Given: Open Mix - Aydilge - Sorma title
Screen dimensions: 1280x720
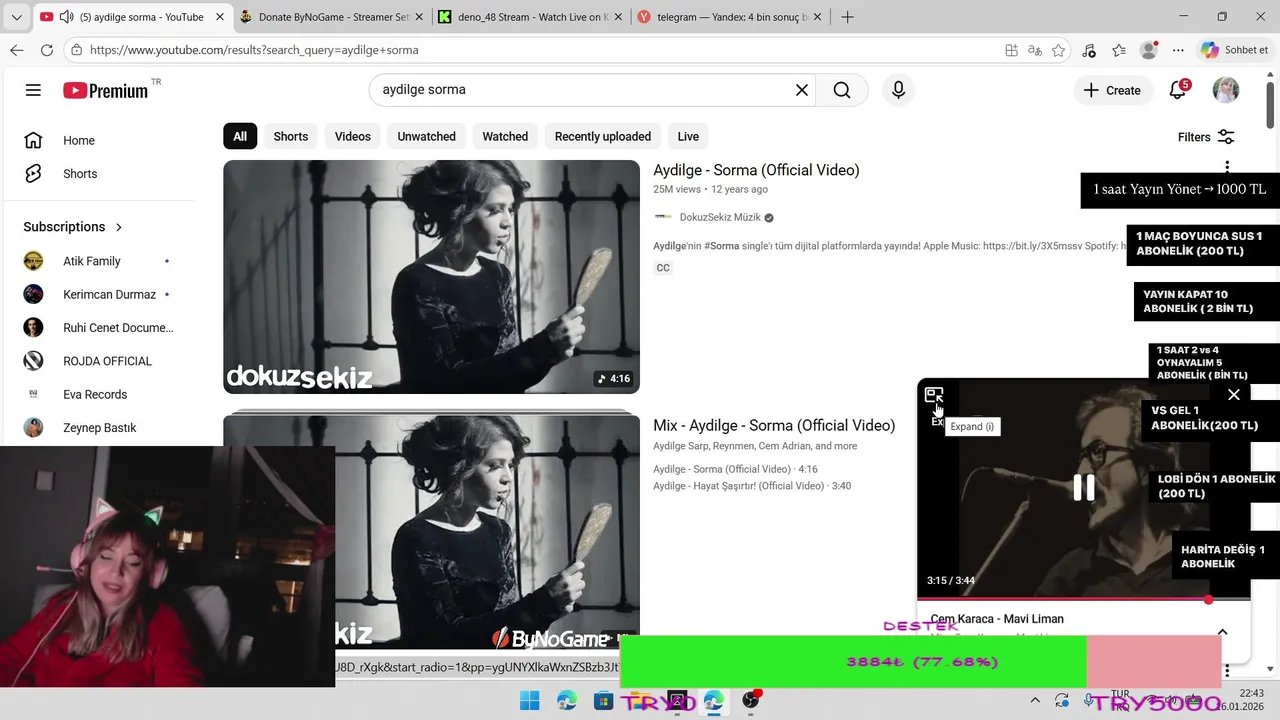Looking at the screenshot, I should coord(774,425).
